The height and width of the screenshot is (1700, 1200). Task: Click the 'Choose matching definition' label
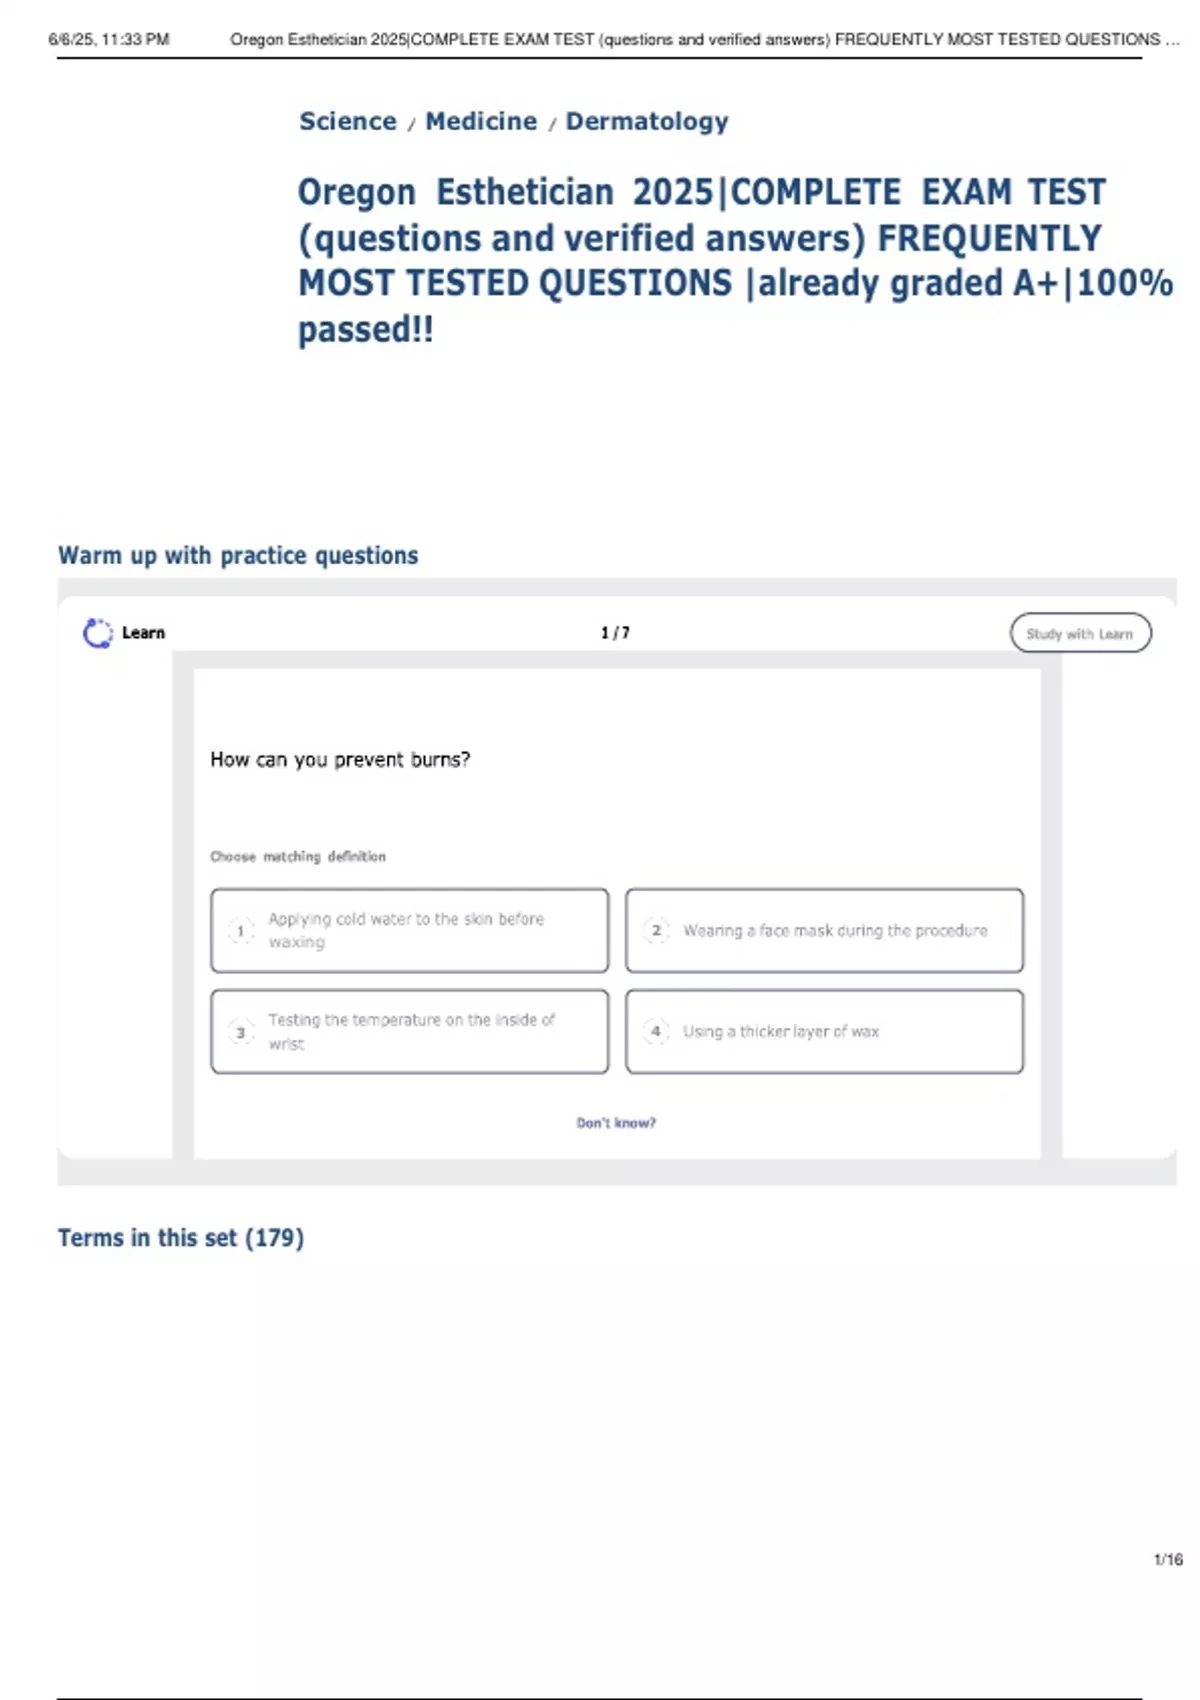tap(298, 857)
